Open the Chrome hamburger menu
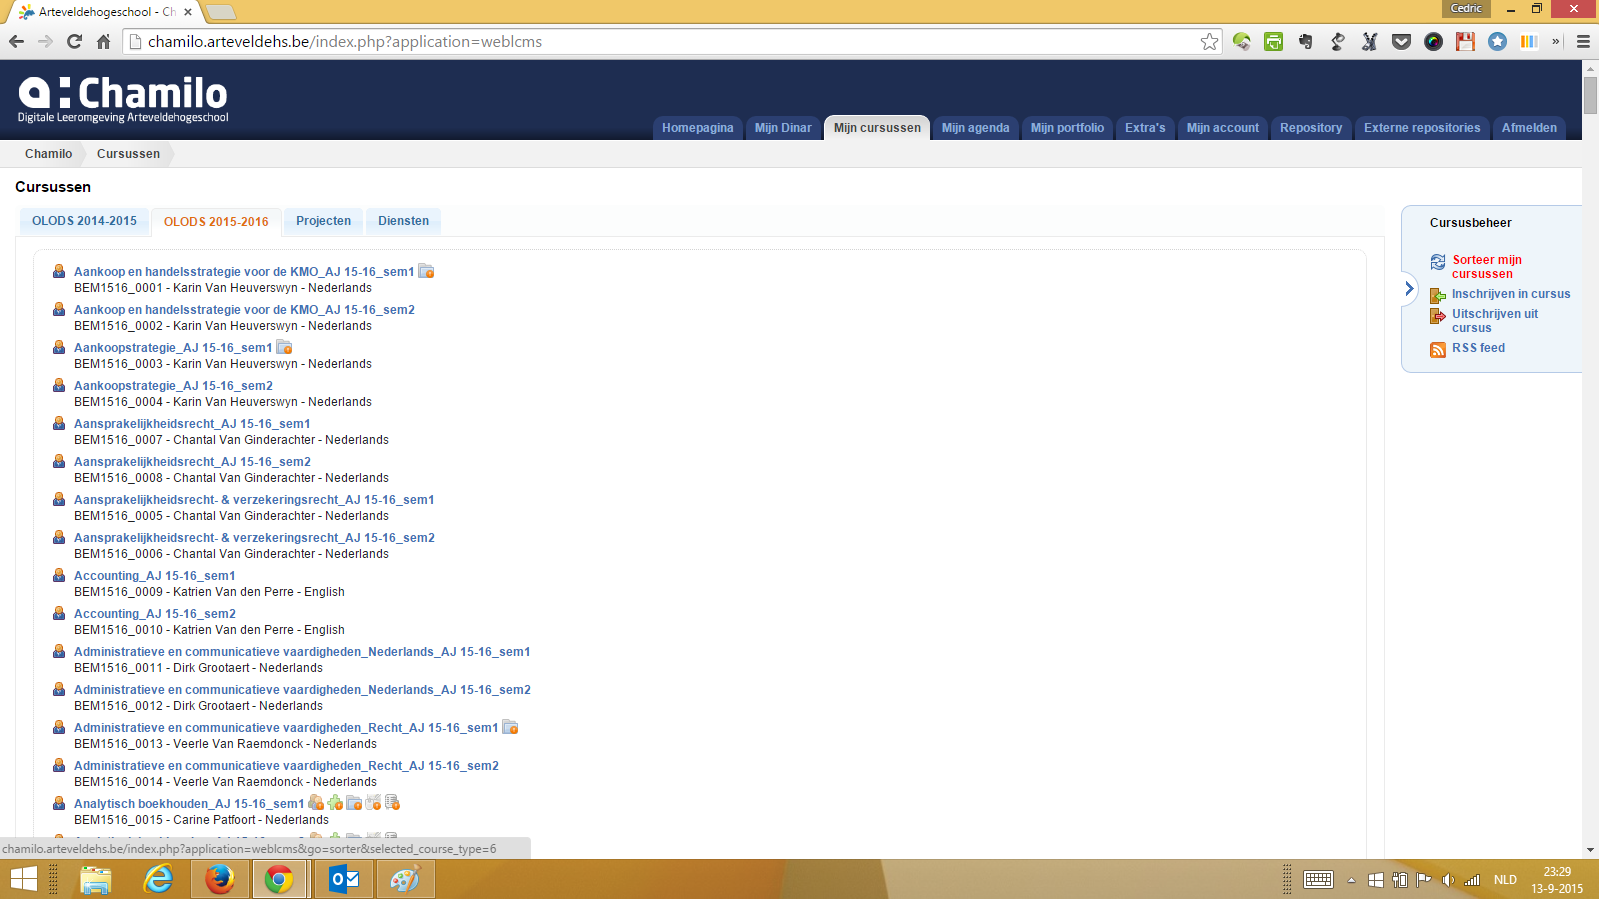Viewport: 1599px width, 899px height. [1582, 42]
